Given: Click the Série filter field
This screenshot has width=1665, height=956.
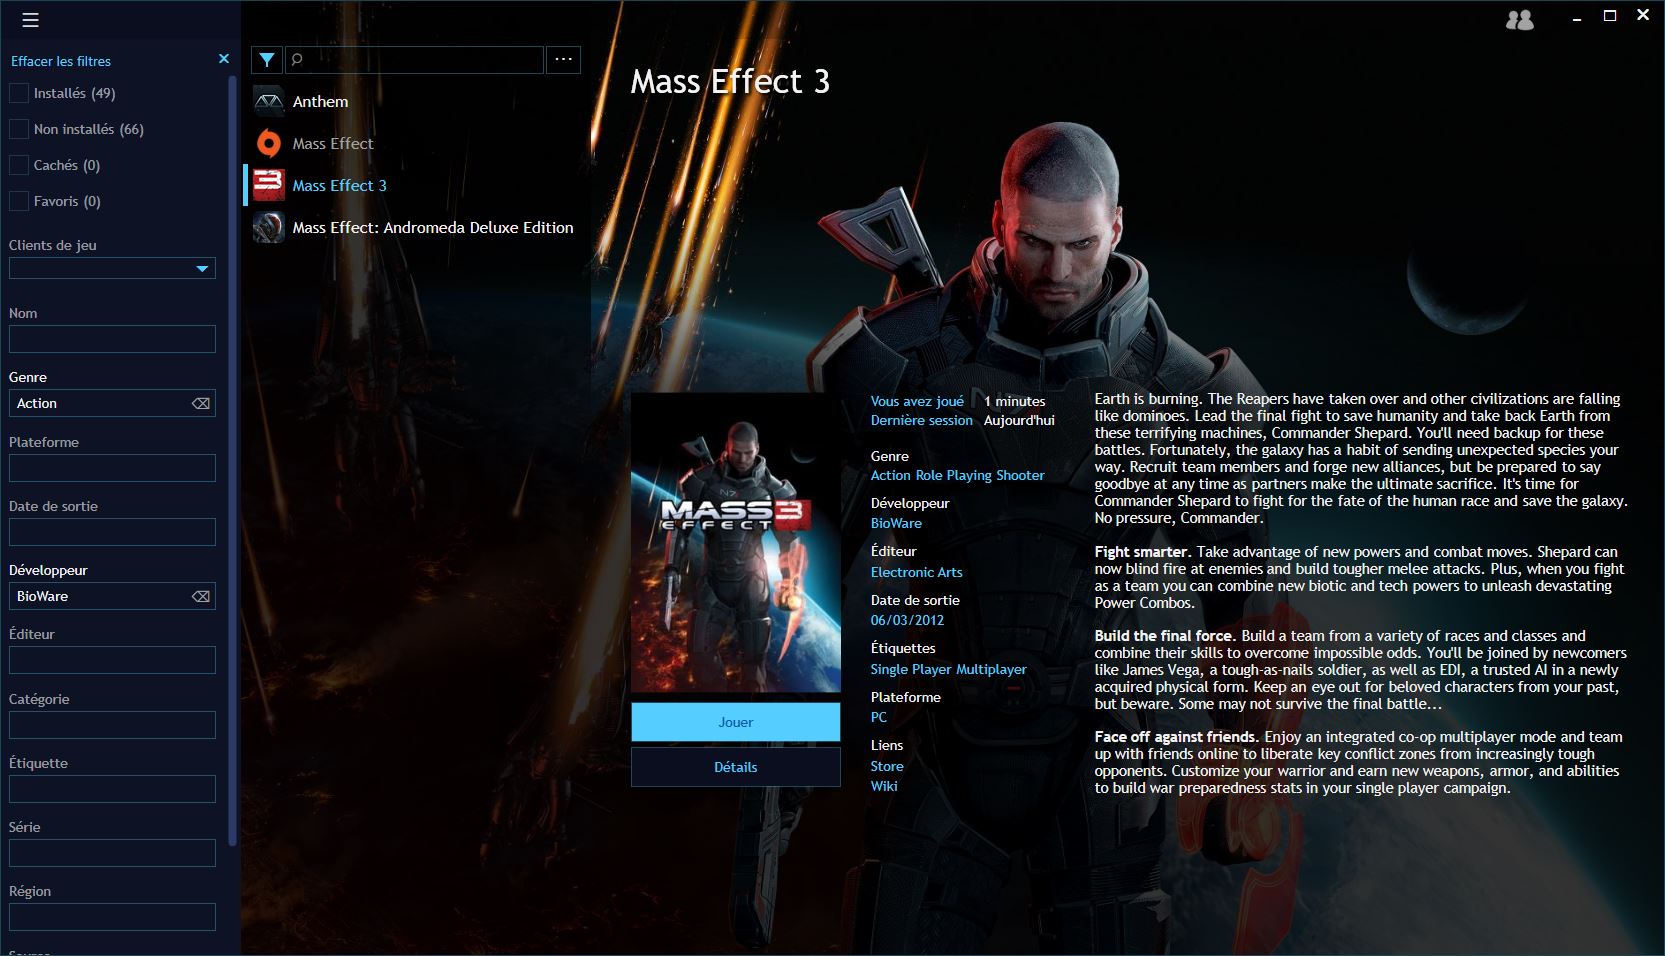Looking at the screenshot, I should coord(112,853).
